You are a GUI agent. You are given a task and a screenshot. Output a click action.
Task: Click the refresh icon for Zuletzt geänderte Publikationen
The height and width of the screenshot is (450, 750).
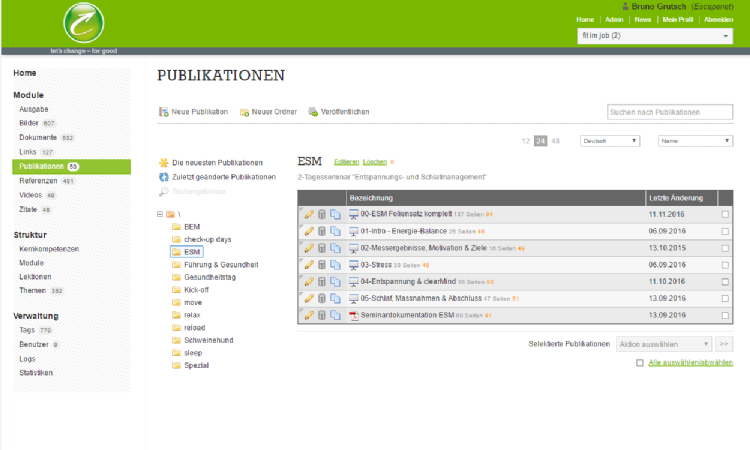[164, 176]
